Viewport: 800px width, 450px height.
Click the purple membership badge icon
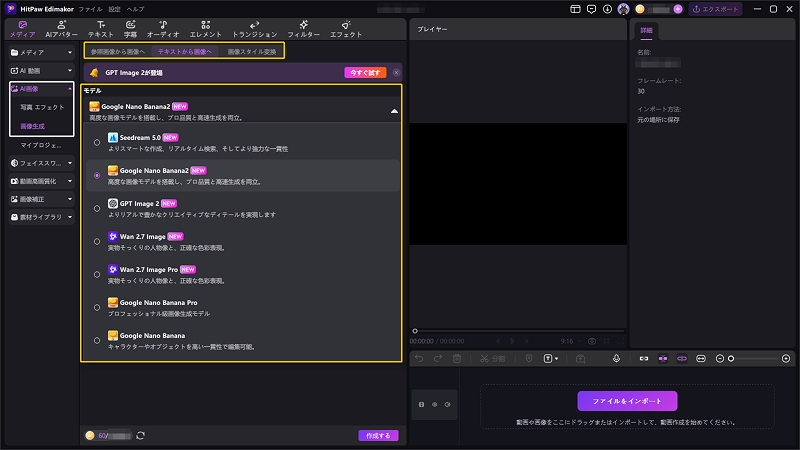678,9
